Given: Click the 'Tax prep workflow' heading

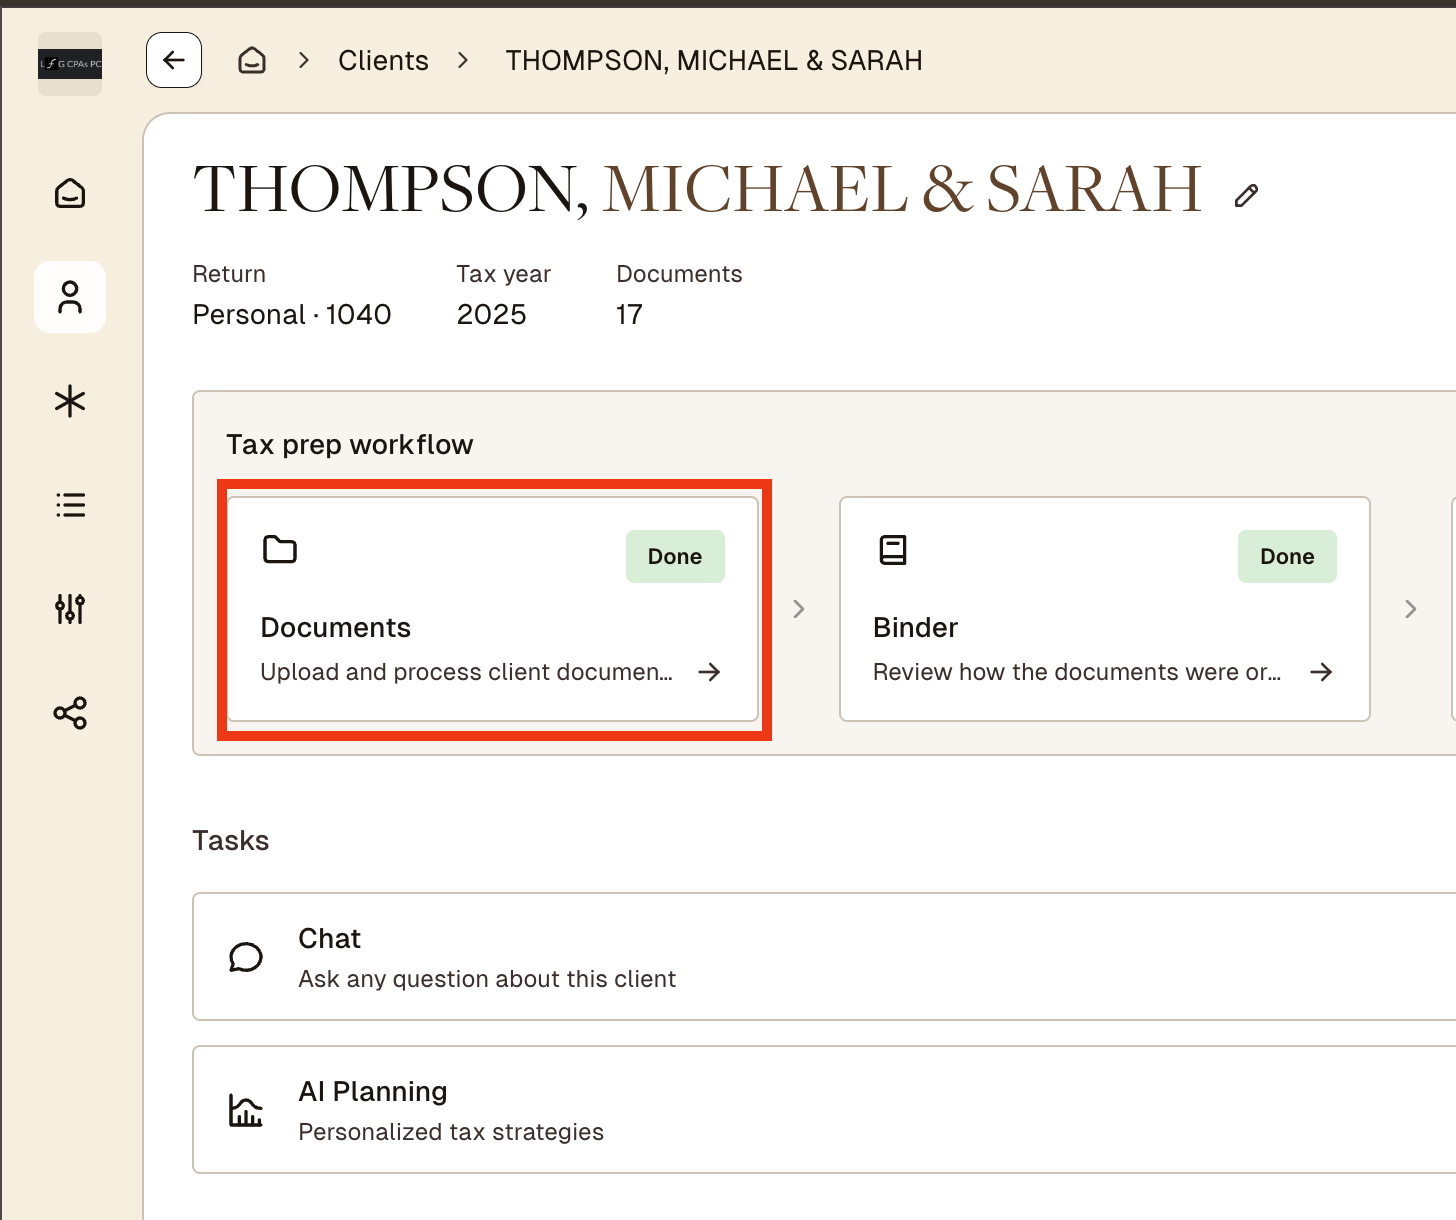Looking at the screenshot, I should pos(350,445).
